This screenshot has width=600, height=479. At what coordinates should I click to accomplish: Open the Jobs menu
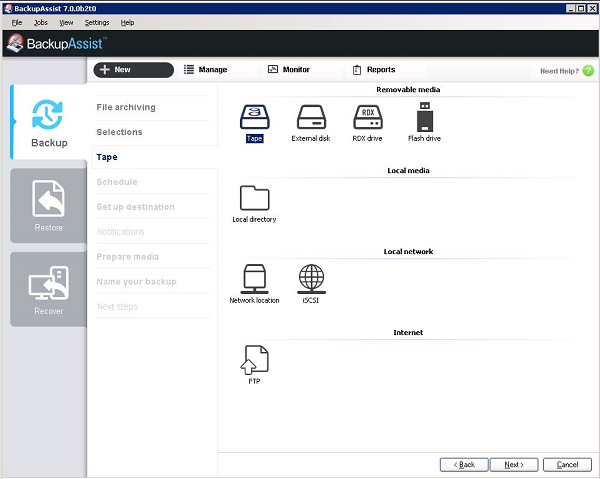coord(41,23)
